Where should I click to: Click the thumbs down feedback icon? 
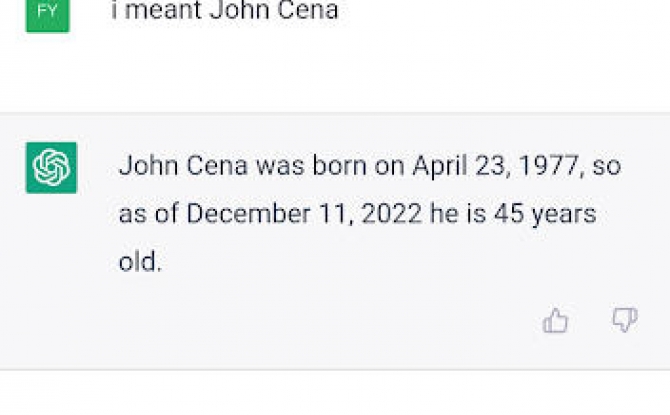click(625, 319)
